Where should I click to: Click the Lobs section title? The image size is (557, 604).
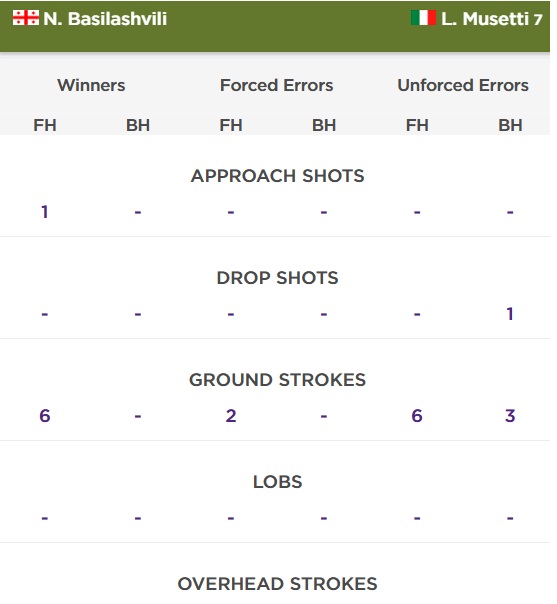click(x=277, y=482)
